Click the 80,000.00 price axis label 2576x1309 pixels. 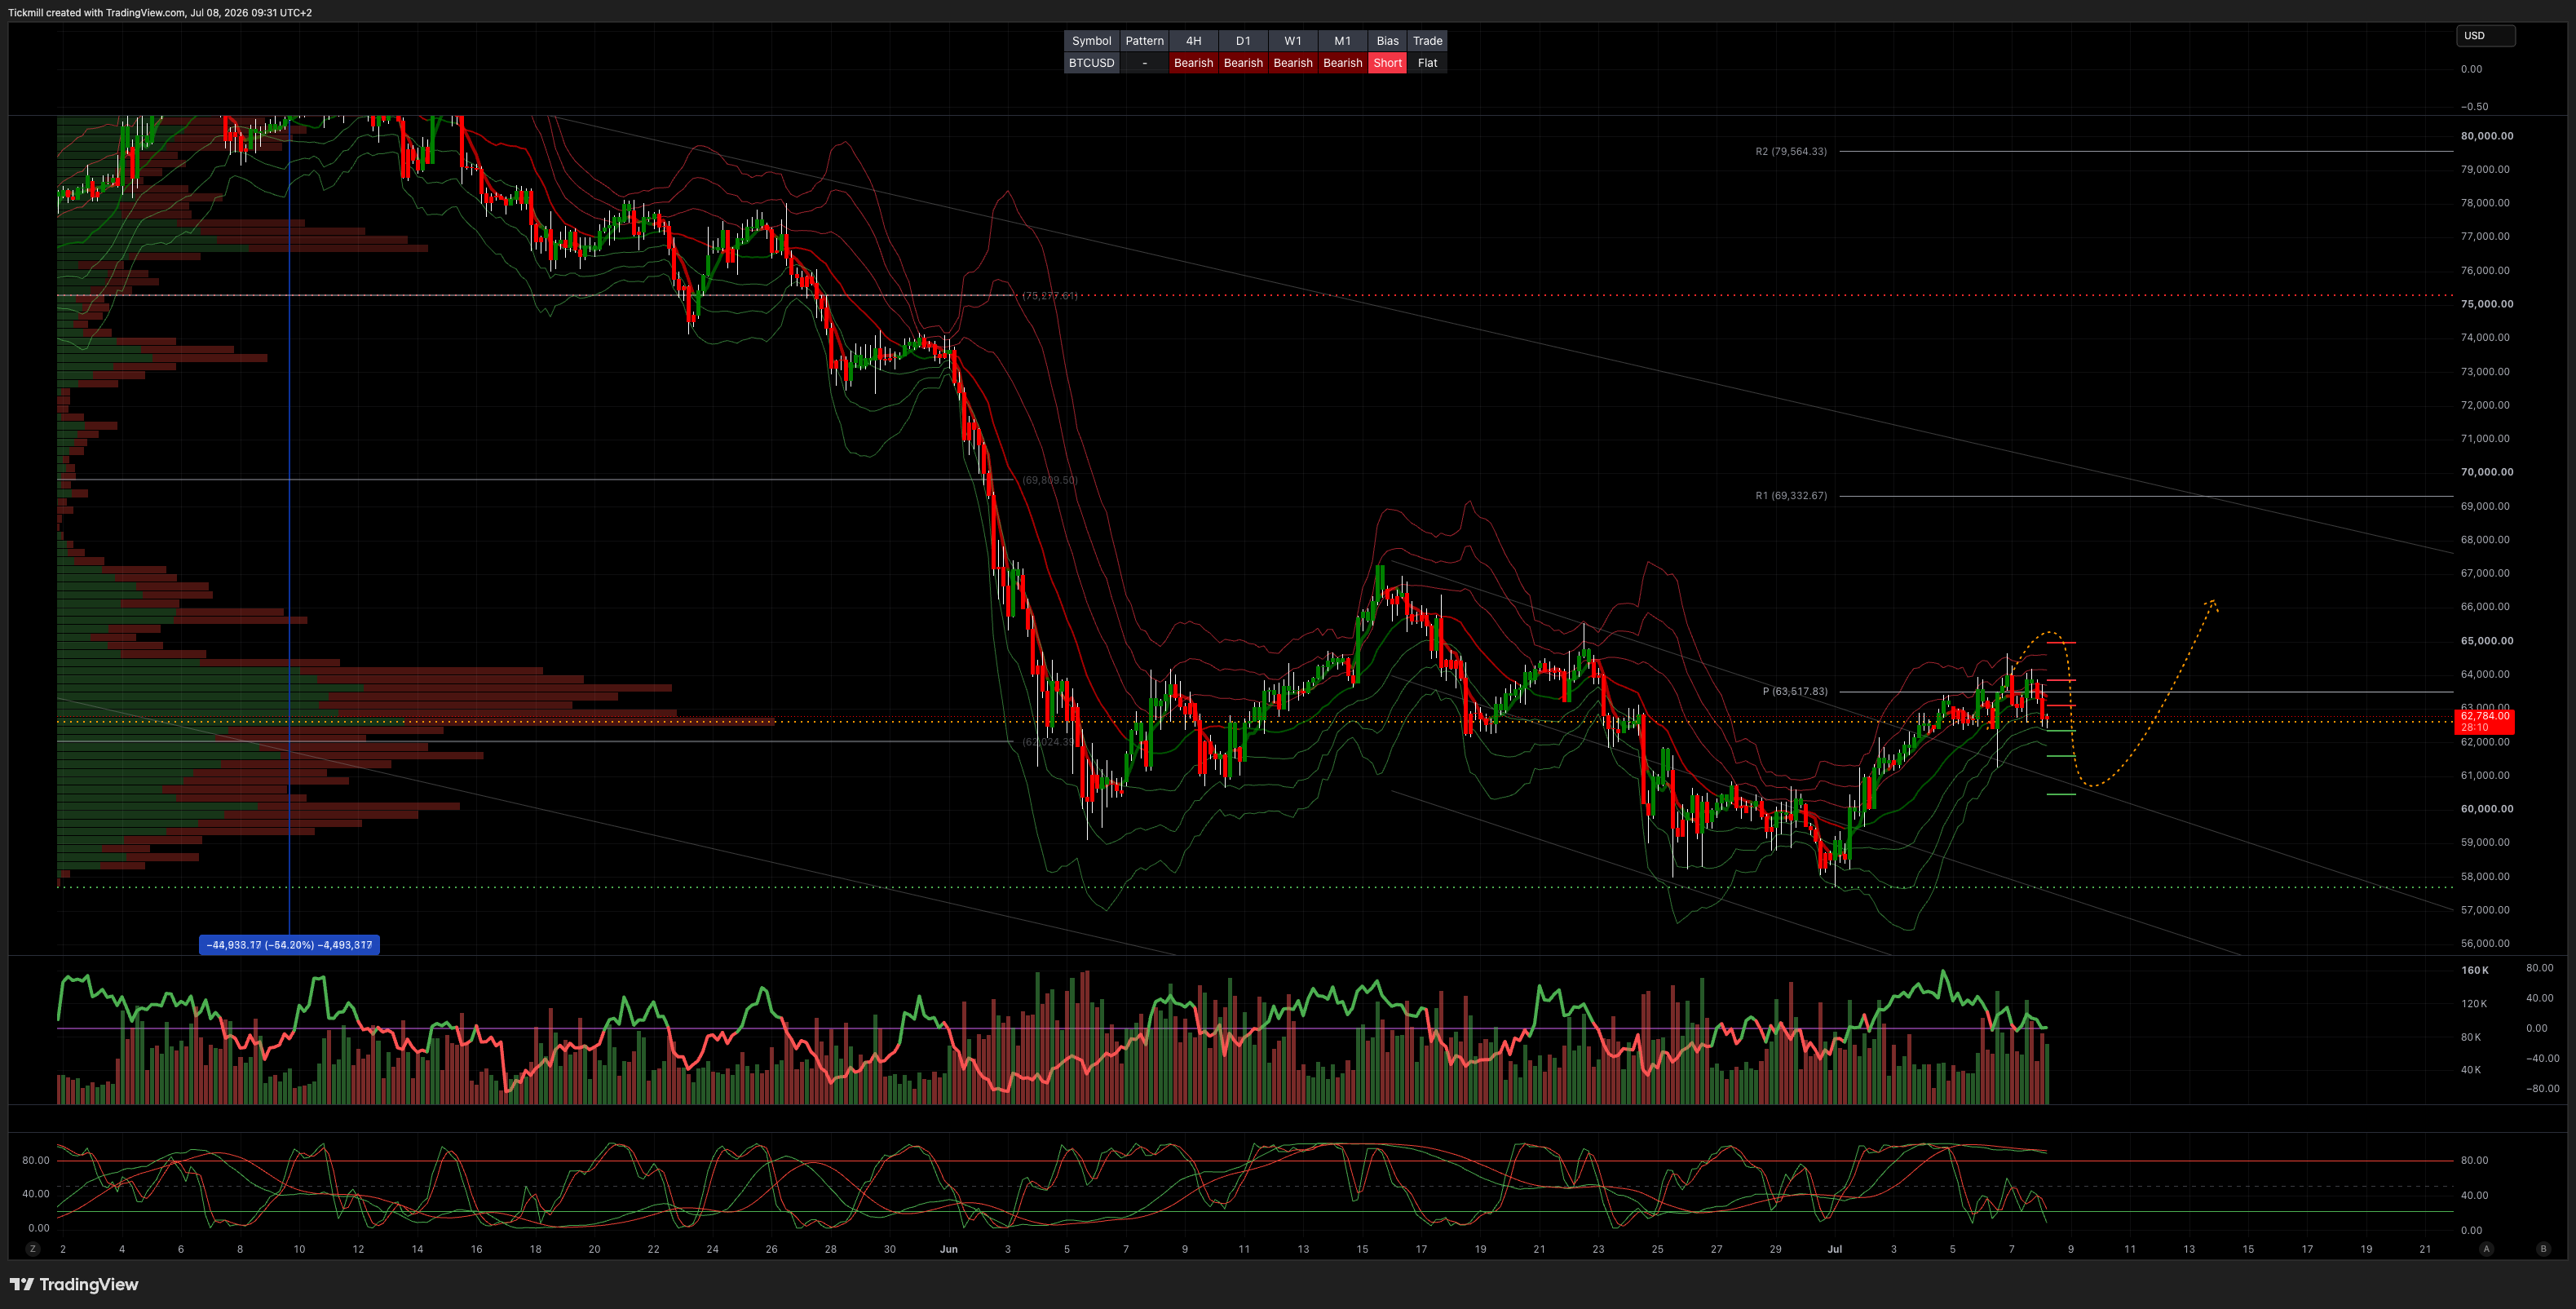click(2487, 136)
